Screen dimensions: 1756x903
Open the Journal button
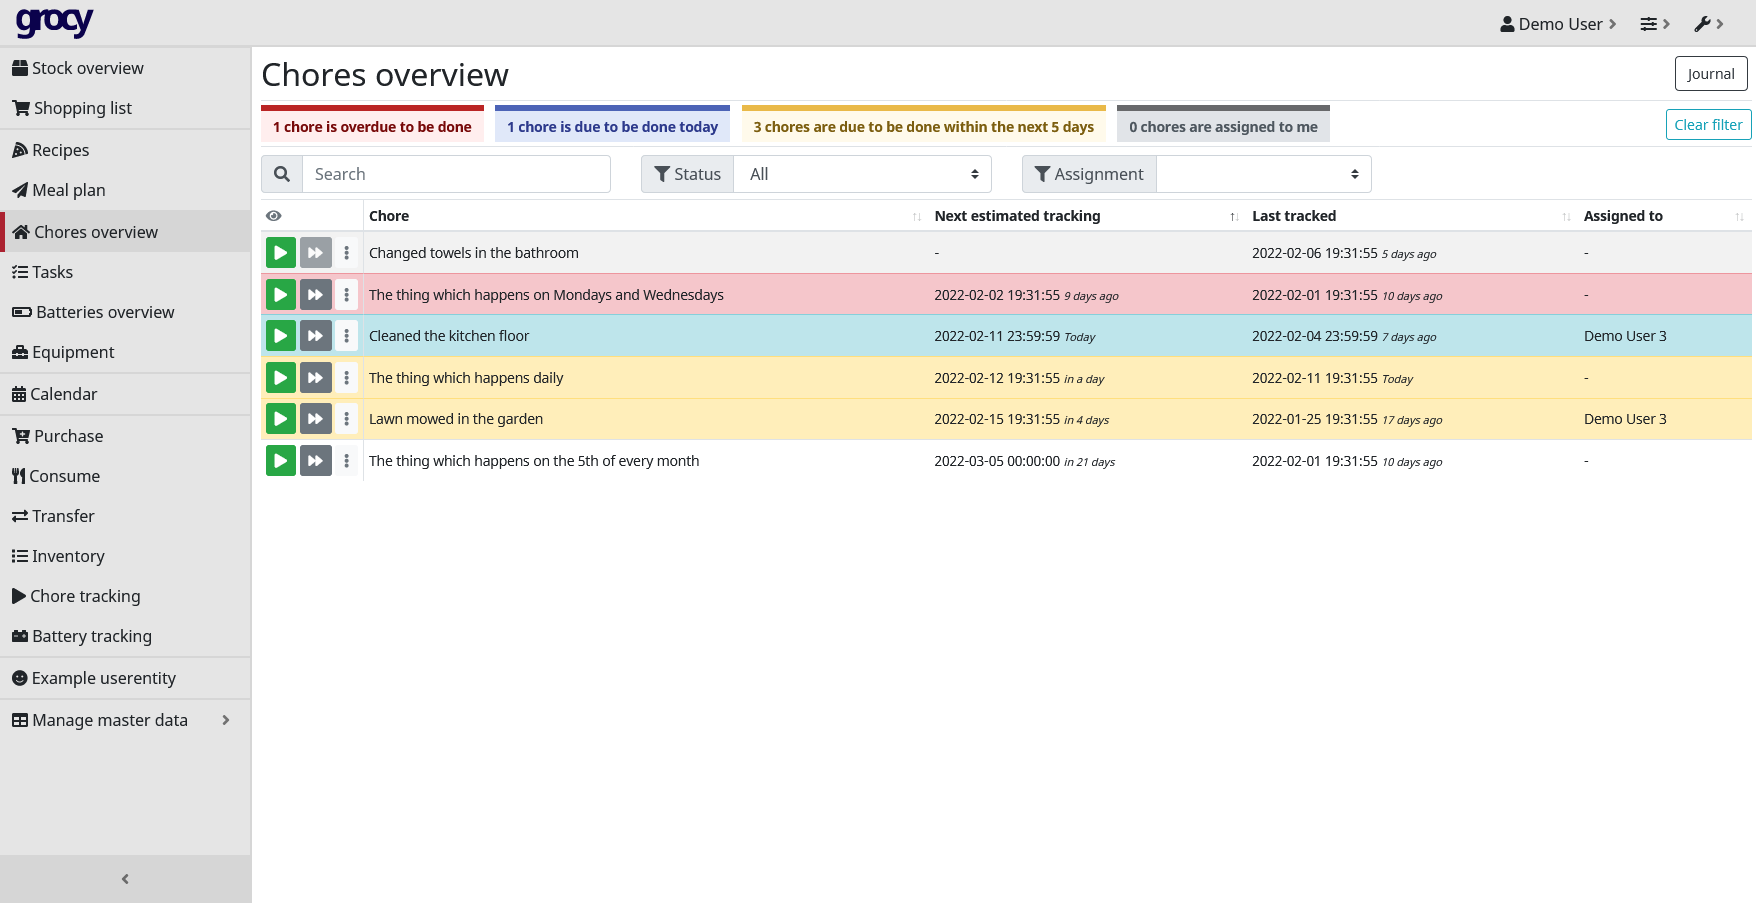click(x=1710, y=74)
